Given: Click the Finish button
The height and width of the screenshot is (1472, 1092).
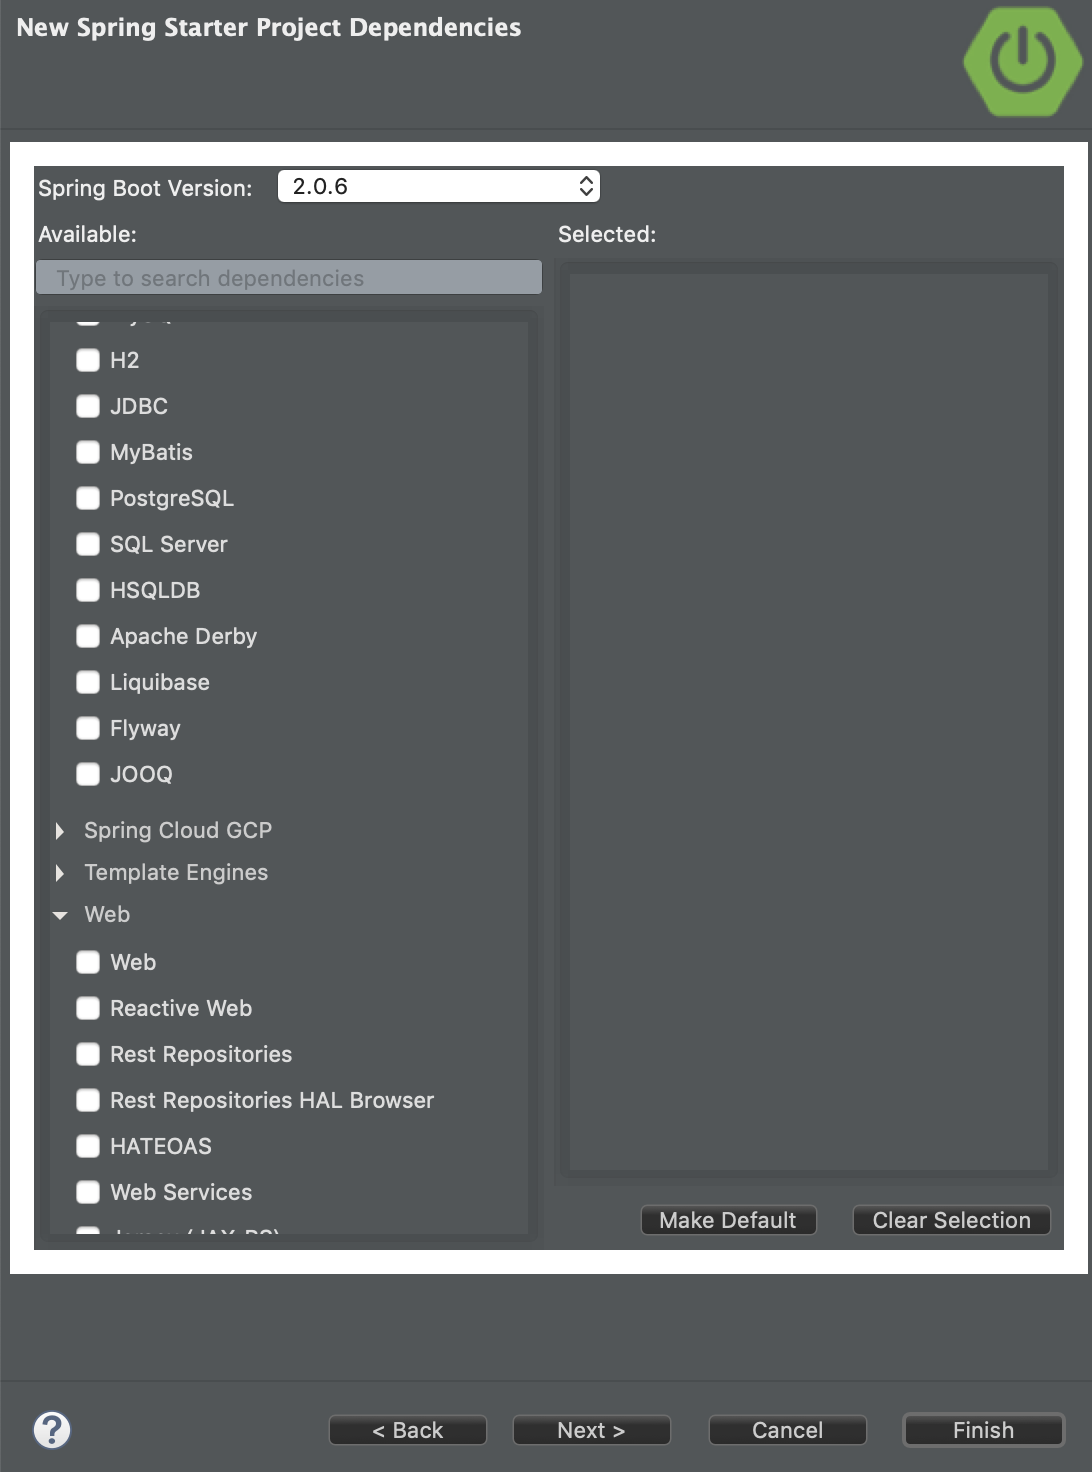Looking at the screenshot, I should pos(983,1430).
